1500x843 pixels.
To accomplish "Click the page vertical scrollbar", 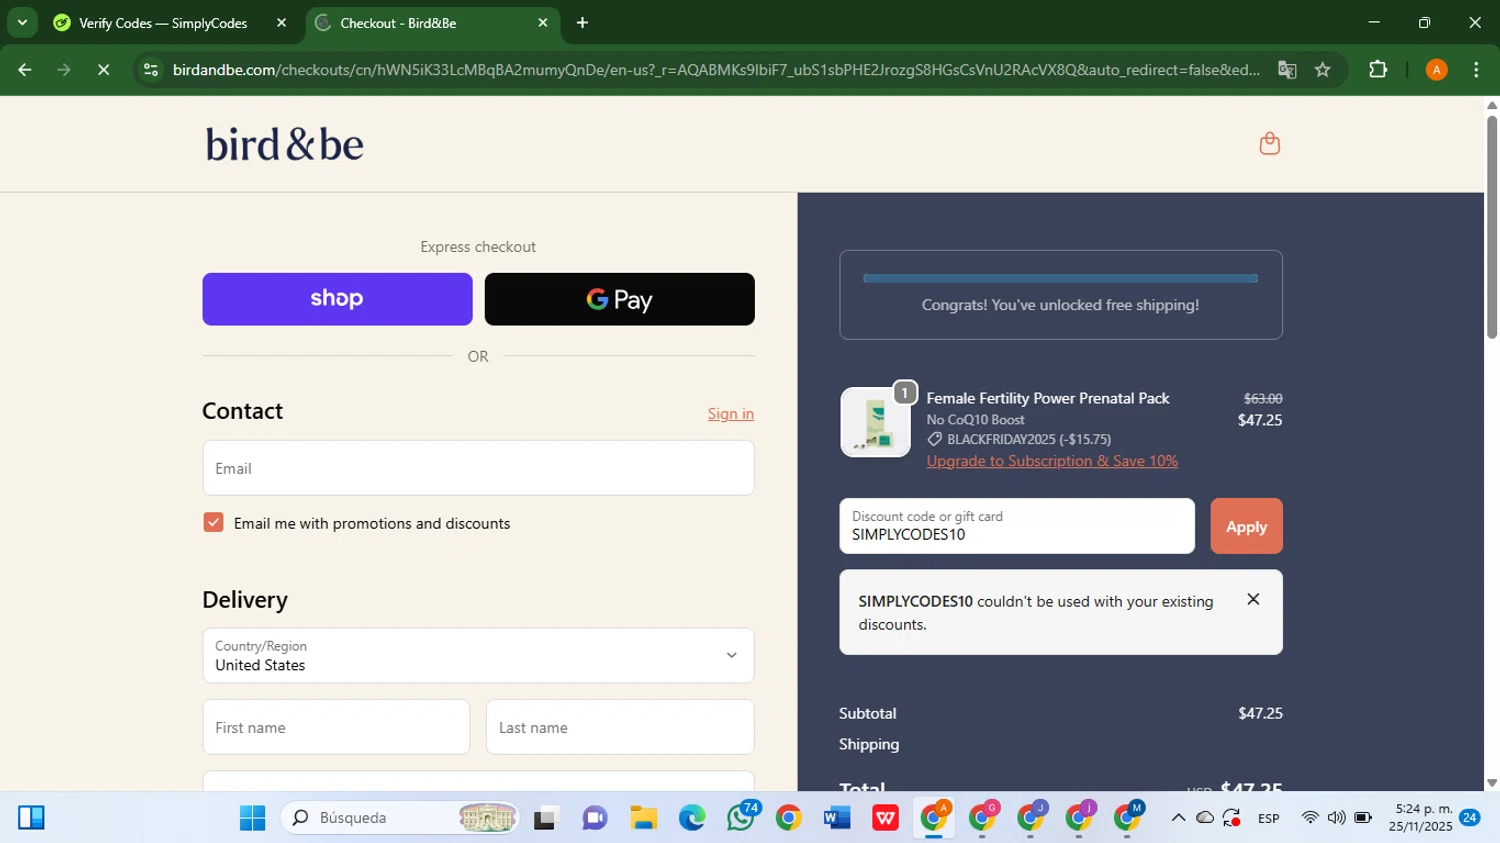I will coord(1492,228).
